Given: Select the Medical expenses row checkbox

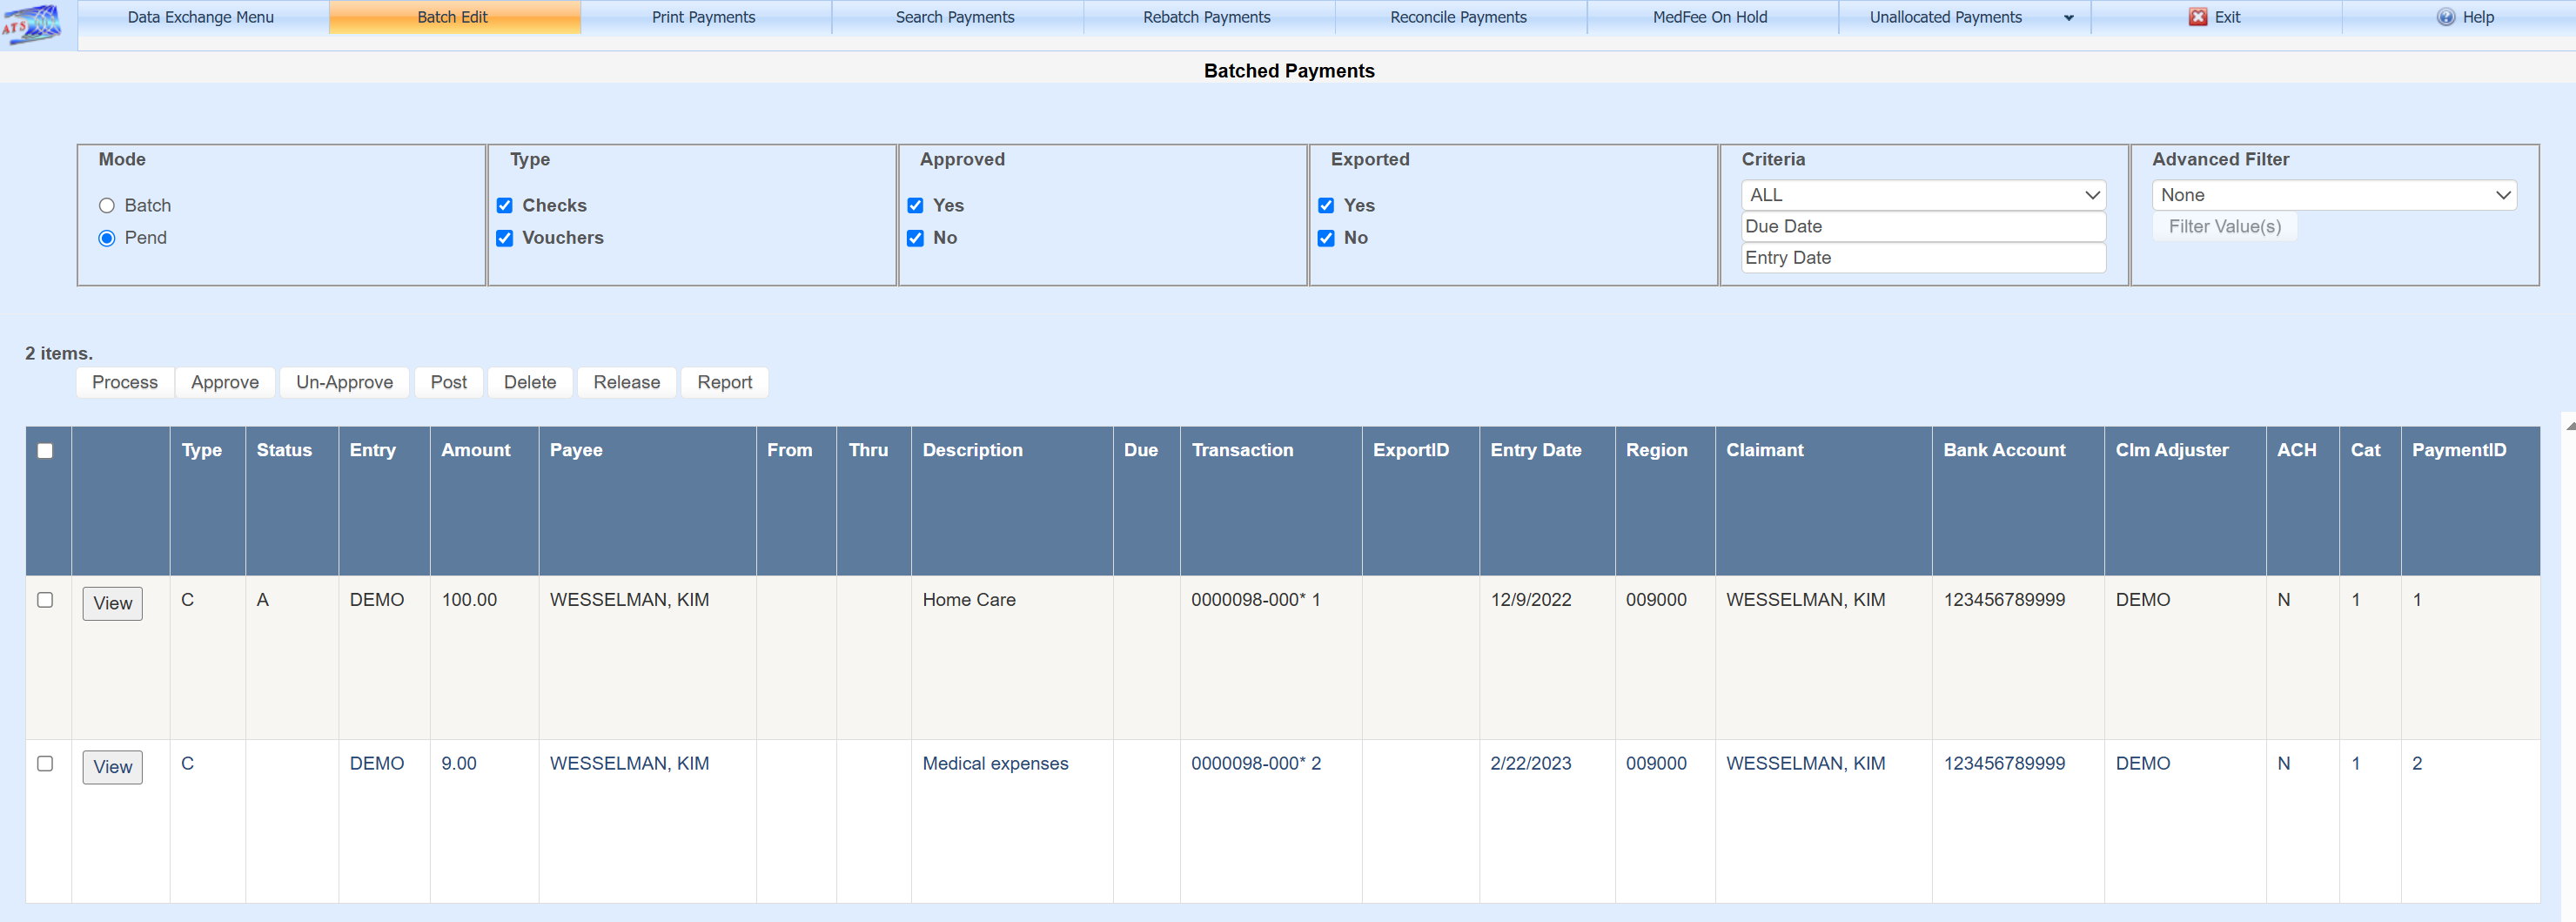Looking at the screenshot, I should pyautogui.click(x=45, y=764).
